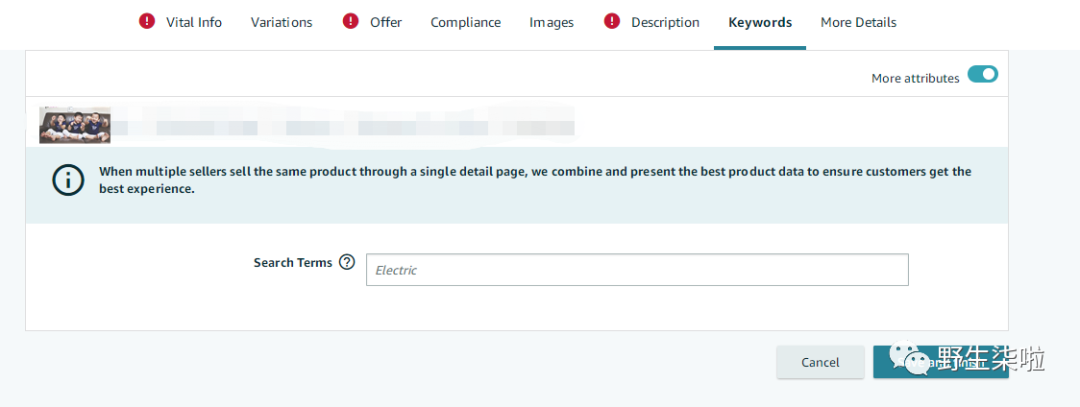The width and height of the screenshot is (1080, 407).
Task: Select the Compliance tab
Action: point(465,22)
